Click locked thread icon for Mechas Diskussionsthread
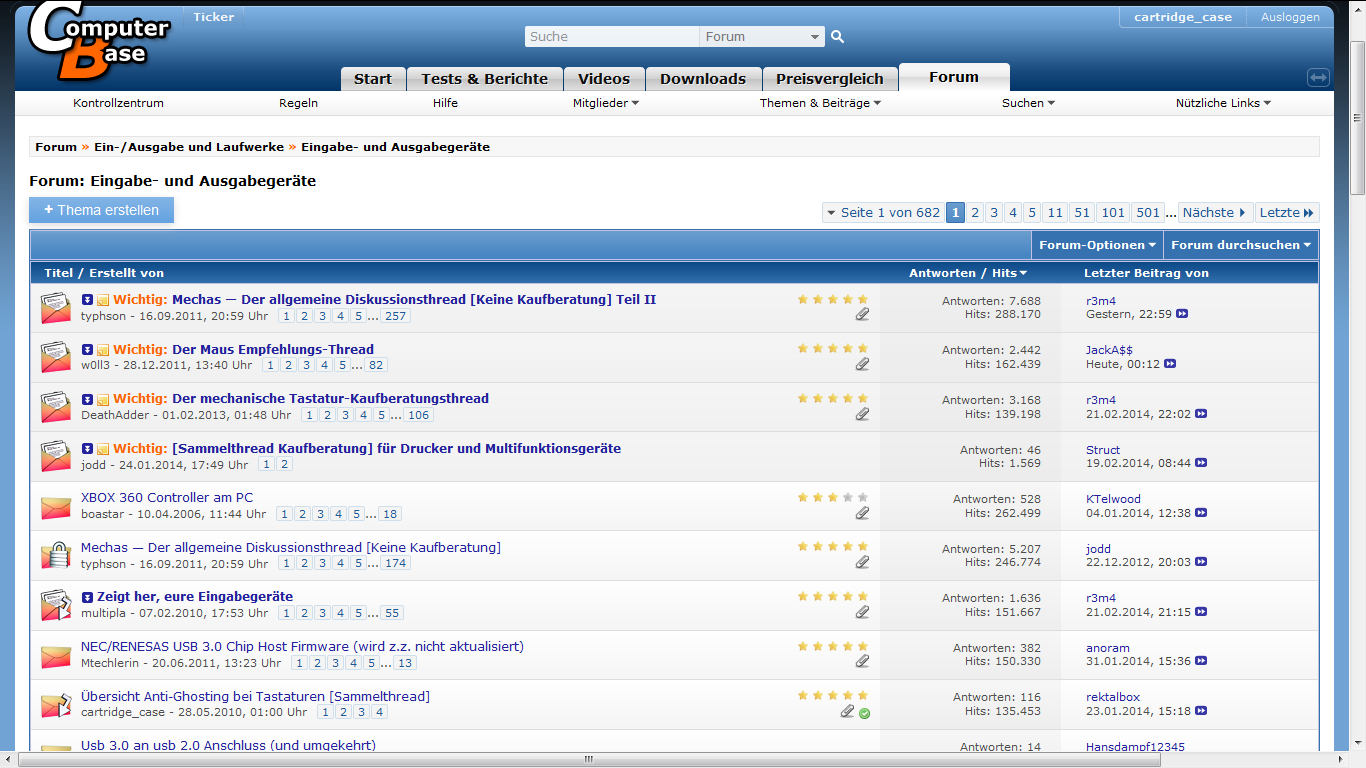 coord(55,555)
